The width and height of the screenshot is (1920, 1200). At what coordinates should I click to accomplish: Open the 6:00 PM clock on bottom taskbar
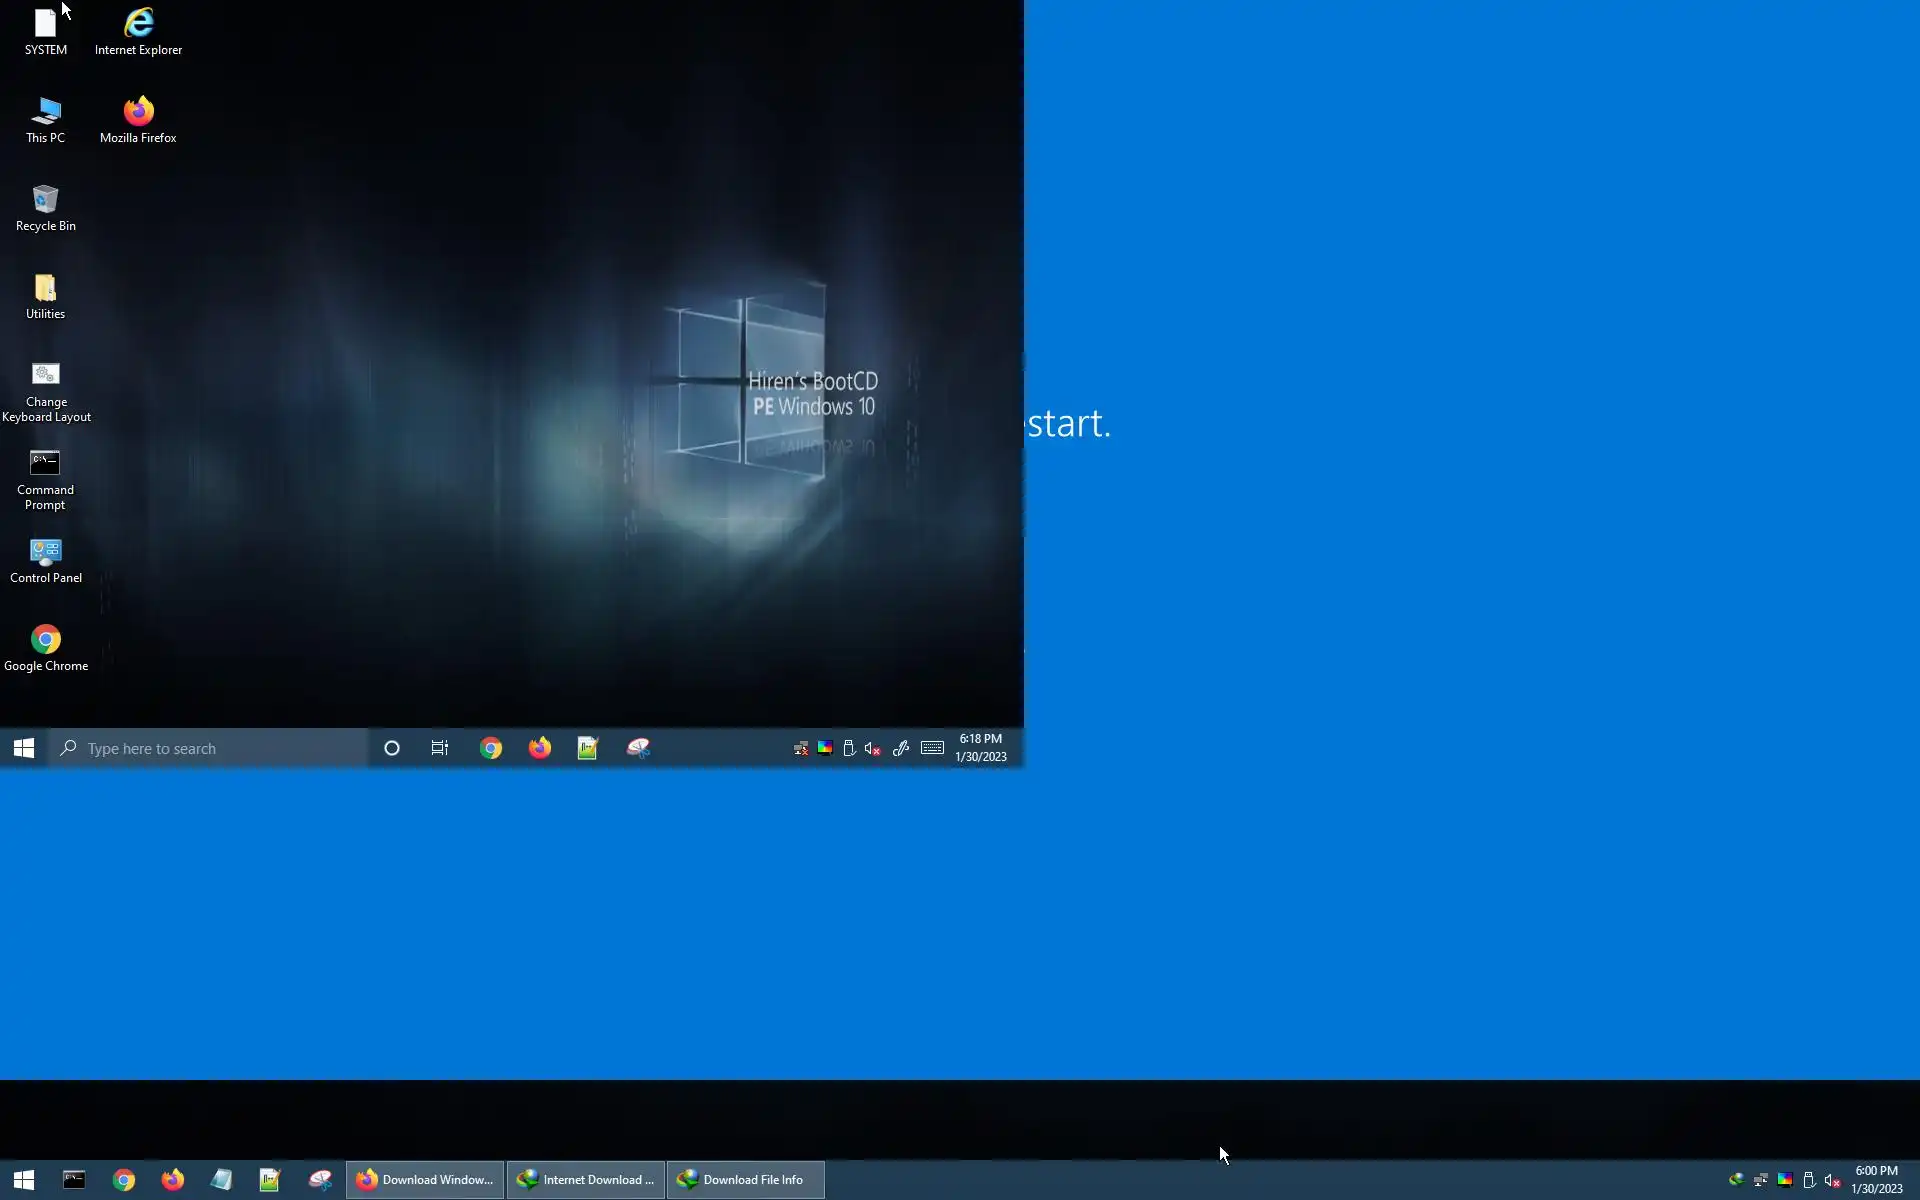click(1876, 1180)
